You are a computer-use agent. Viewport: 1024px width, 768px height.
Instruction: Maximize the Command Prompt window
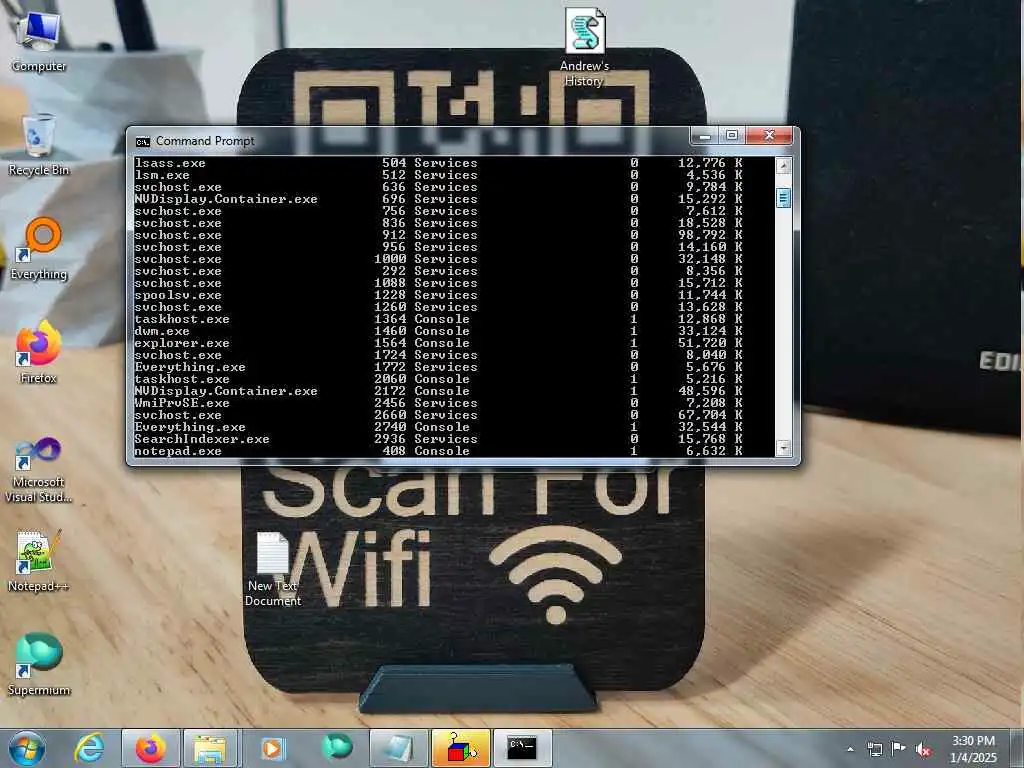pyautogui.click(x=732, y=136)
